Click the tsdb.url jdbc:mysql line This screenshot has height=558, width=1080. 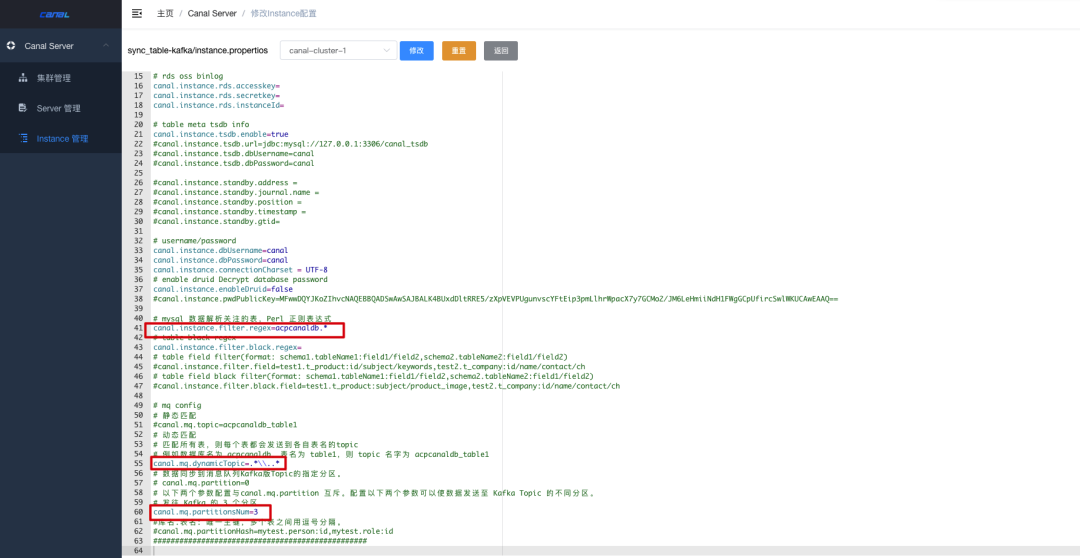pos(291,144)
